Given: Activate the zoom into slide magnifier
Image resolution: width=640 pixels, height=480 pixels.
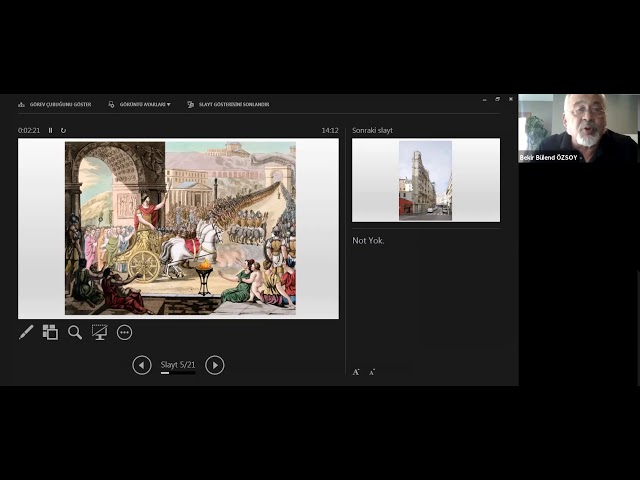Looking at the screenshot, I should (x=75, y=332).
